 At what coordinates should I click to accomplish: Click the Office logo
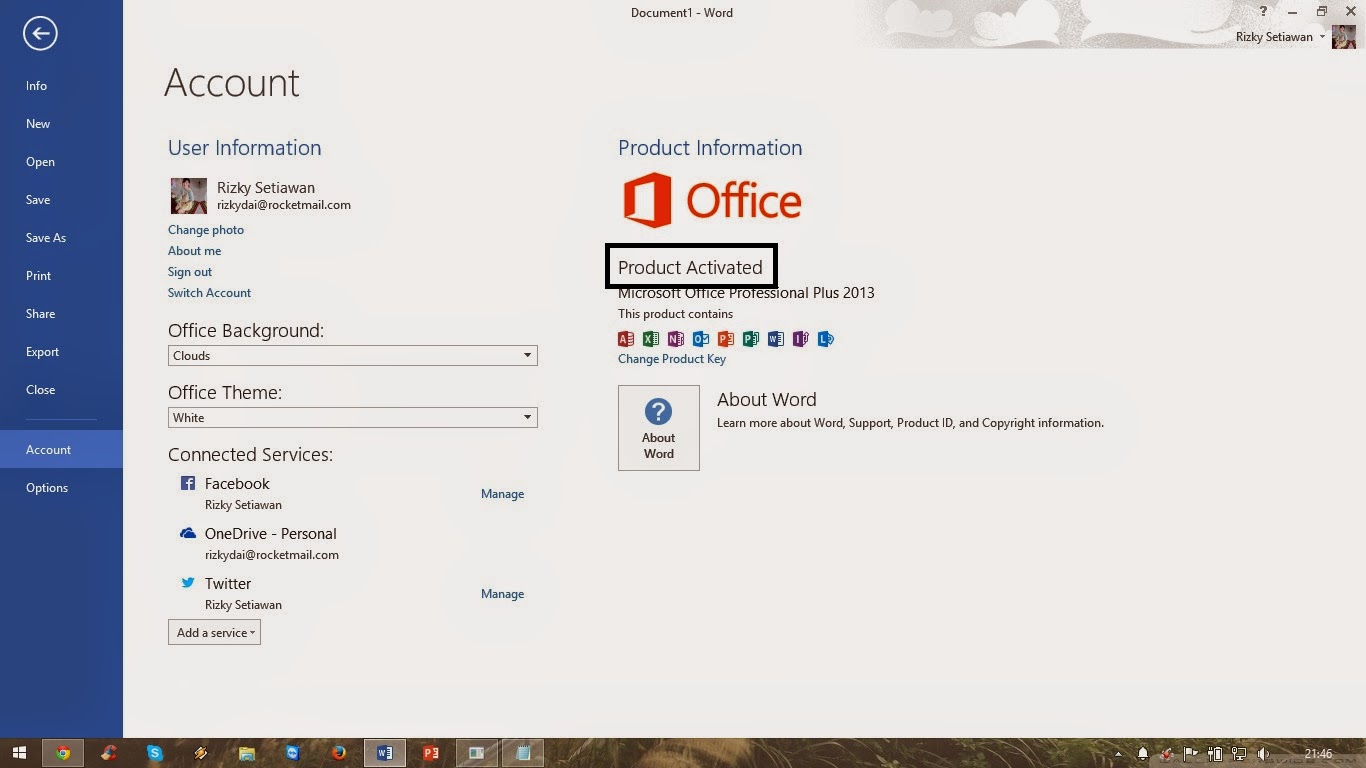tap(712, 200)
